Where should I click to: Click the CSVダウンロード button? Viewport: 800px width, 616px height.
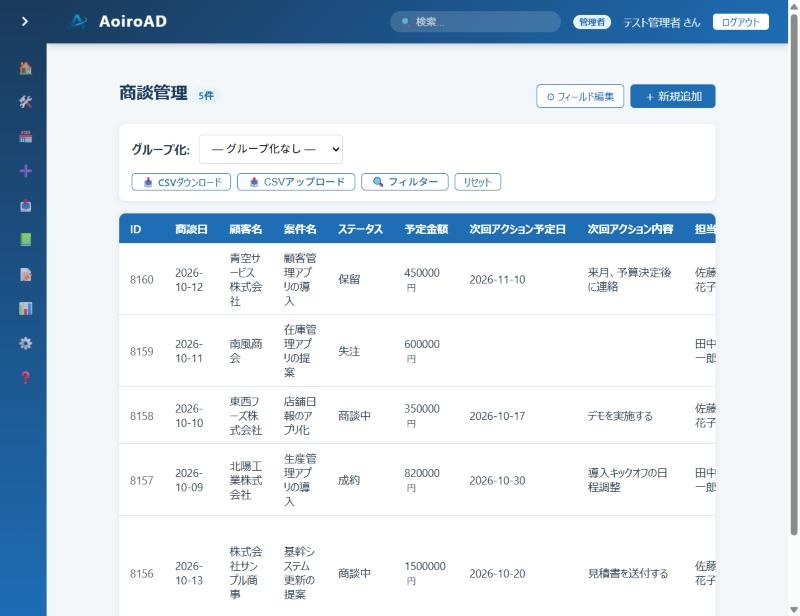(x=181, y=182)
